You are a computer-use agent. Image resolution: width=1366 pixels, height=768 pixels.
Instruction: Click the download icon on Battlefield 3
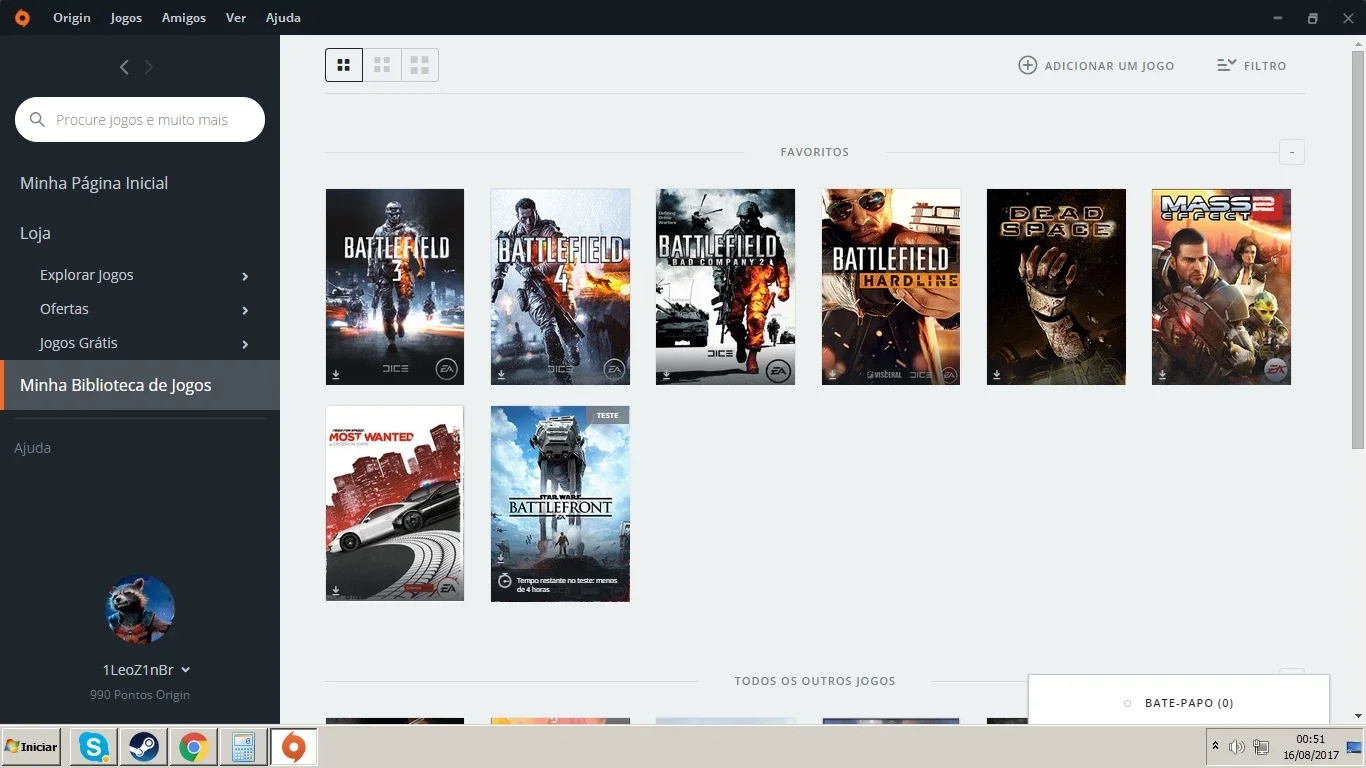336,375
